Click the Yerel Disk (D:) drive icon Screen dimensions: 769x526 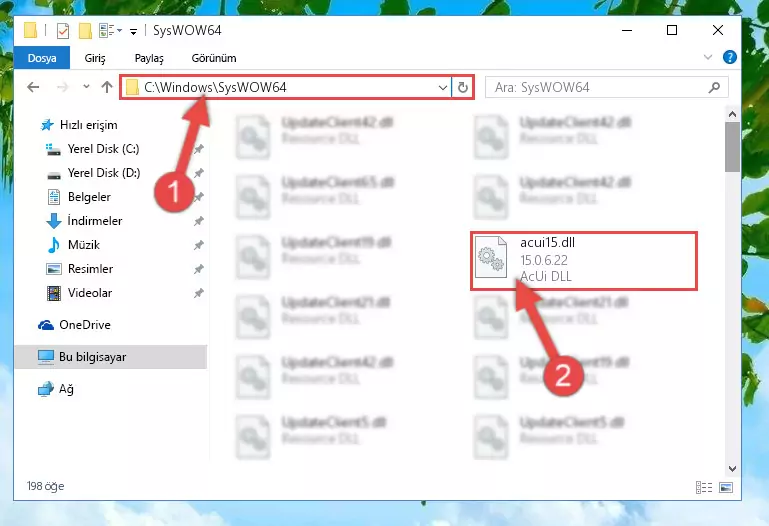pyautogui.click(x=53, y=174)
